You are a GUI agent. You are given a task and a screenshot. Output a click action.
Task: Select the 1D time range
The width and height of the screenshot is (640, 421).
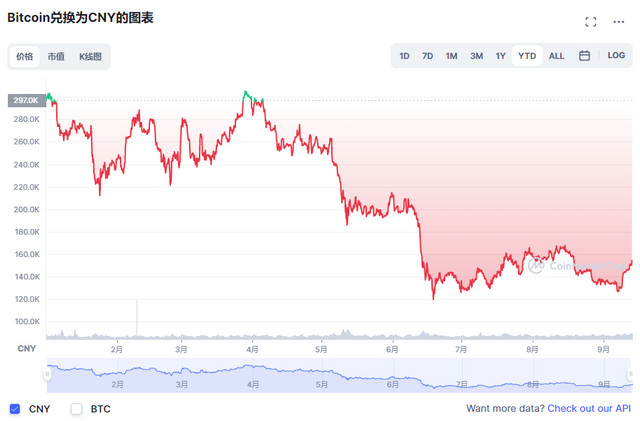pos(404,56)
